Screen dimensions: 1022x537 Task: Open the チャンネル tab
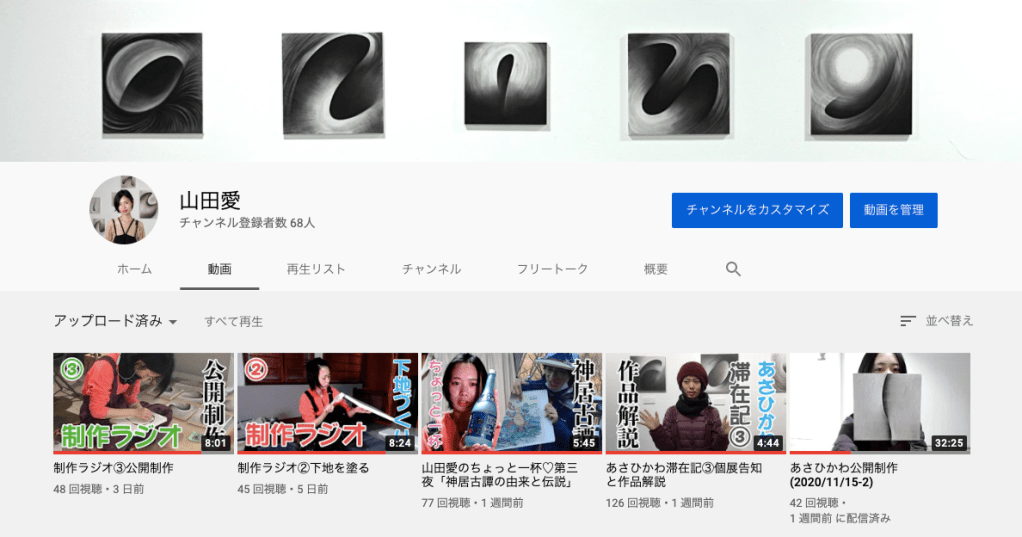[x=431, y=269]
